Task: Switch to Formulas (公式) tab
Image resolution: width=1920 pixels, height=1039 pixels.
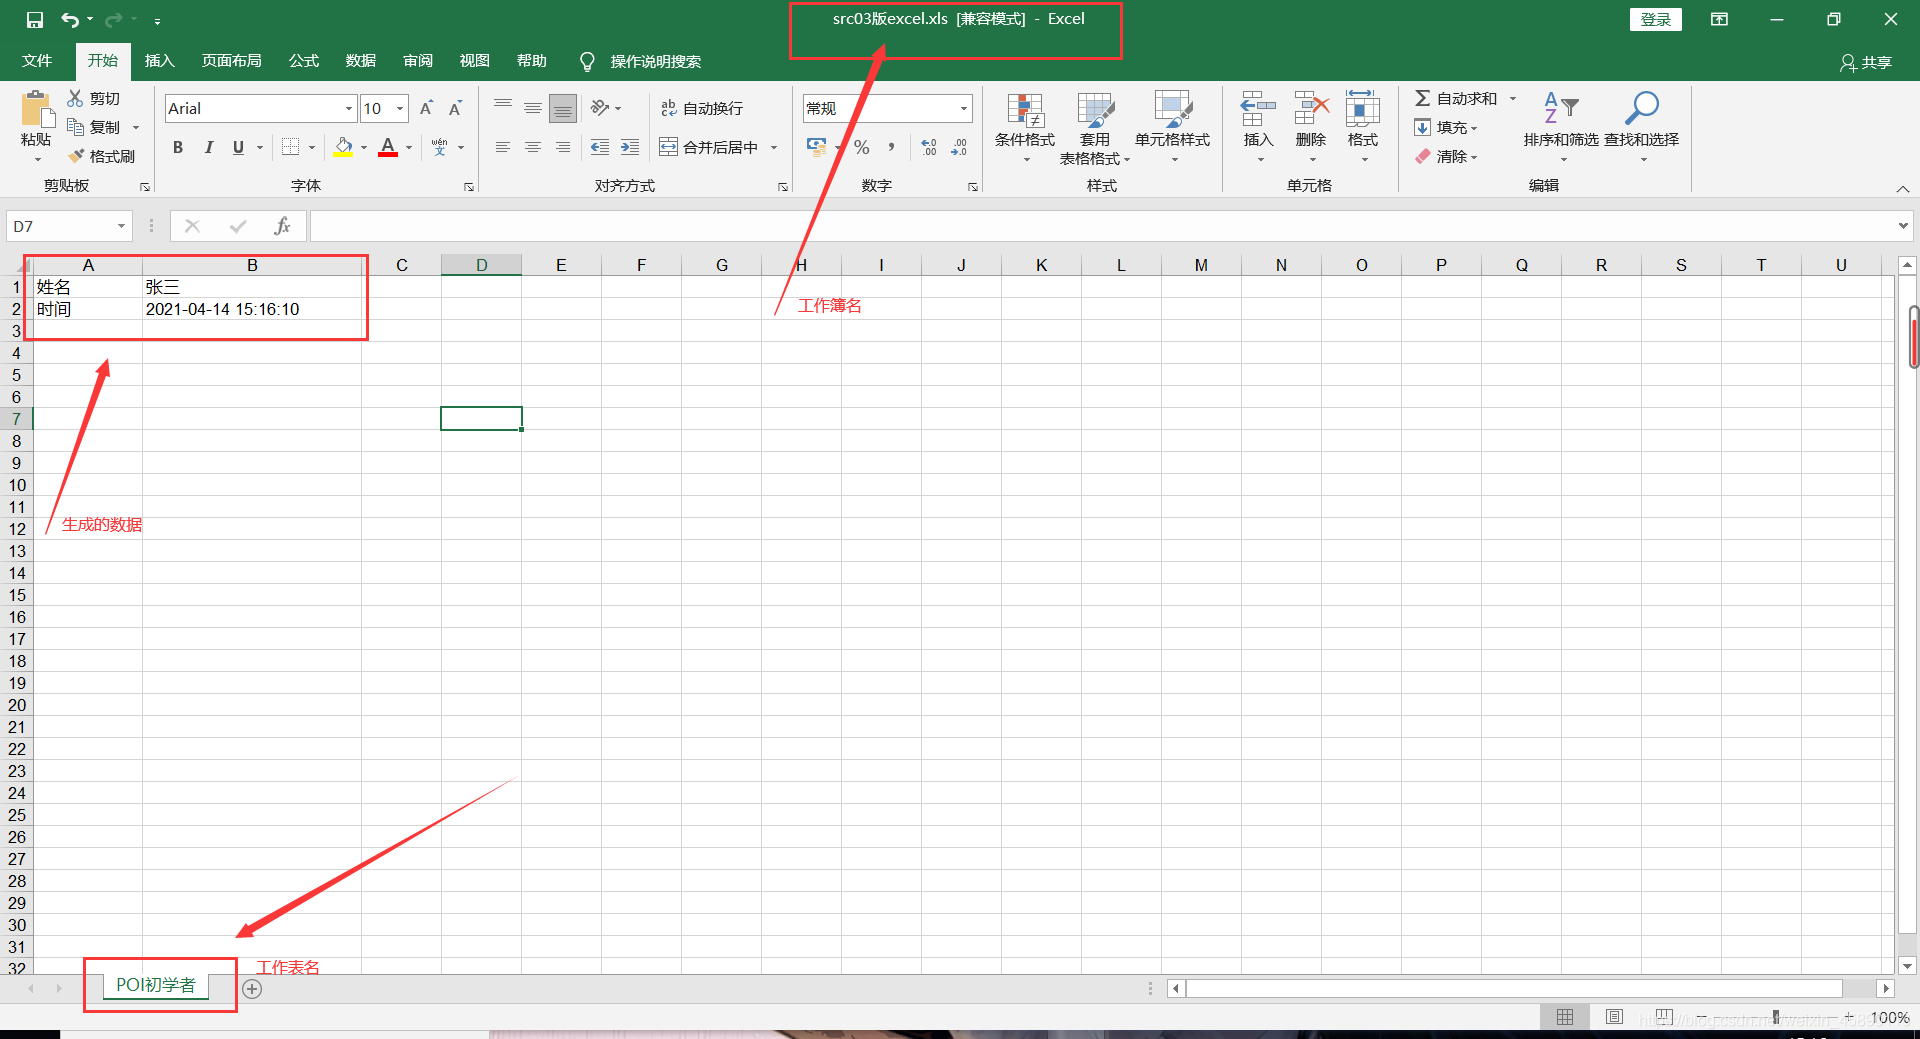Action: 303,61
